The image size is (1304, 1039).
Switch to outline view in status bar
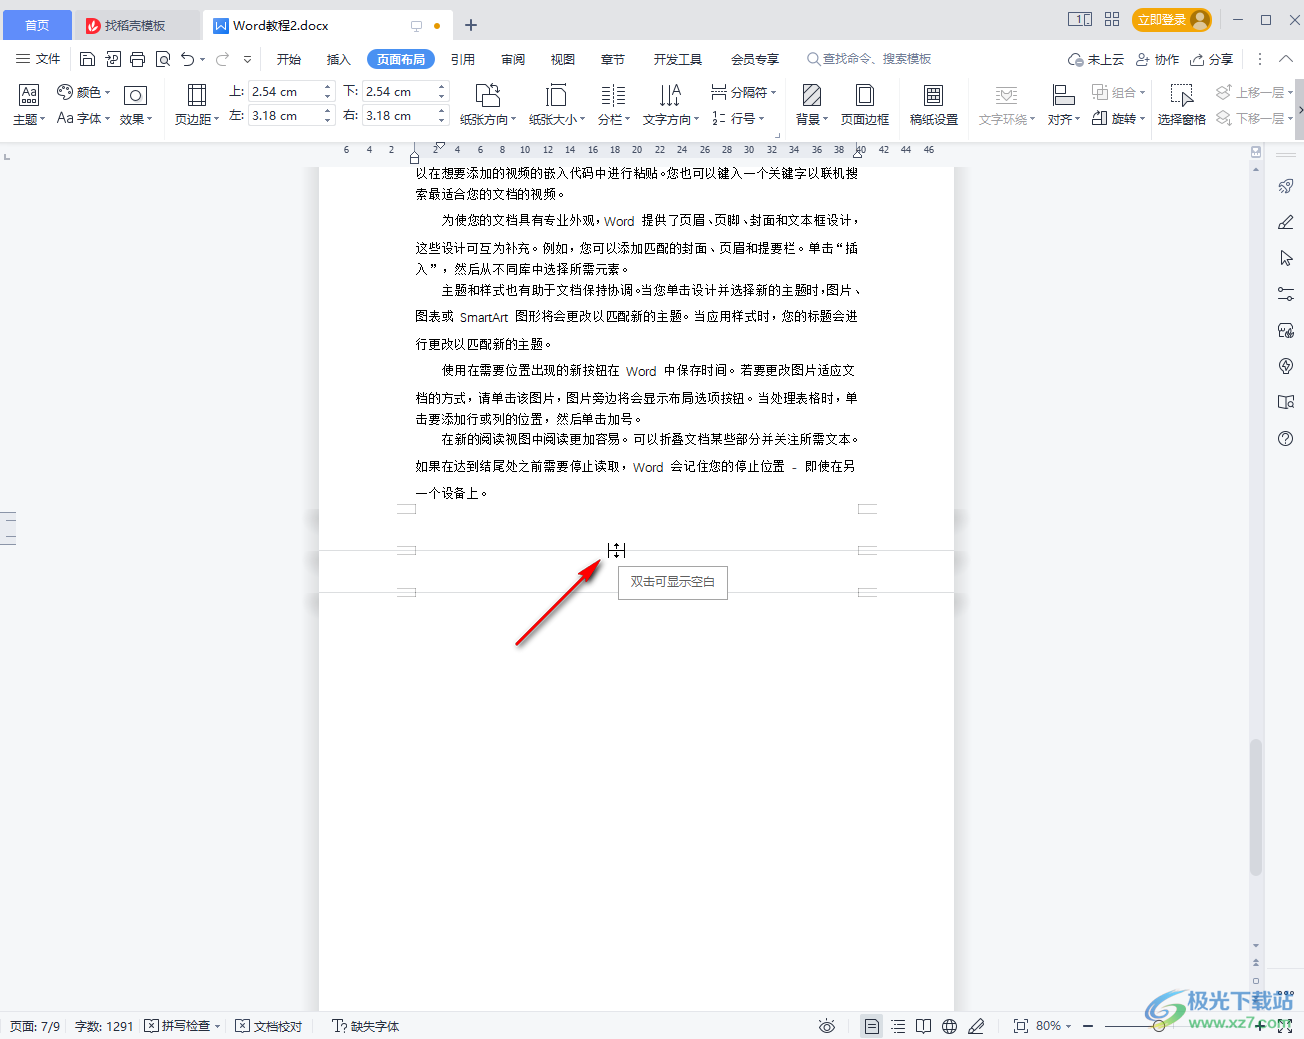click(x=898, y=1026)
